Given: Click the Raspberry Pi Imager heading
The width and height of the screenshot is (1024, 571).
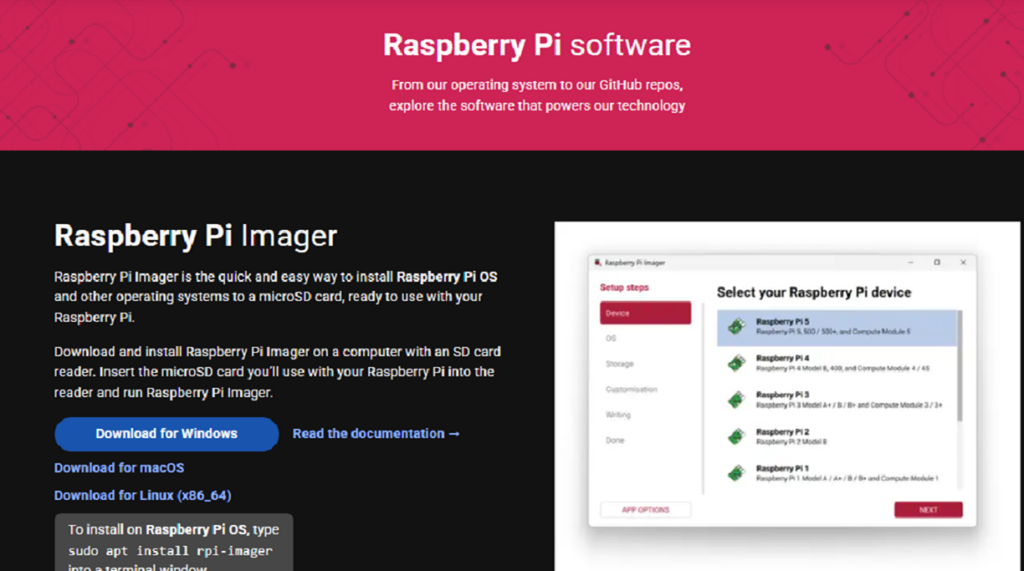Looking at the screenshot, I should click(195, 236).
